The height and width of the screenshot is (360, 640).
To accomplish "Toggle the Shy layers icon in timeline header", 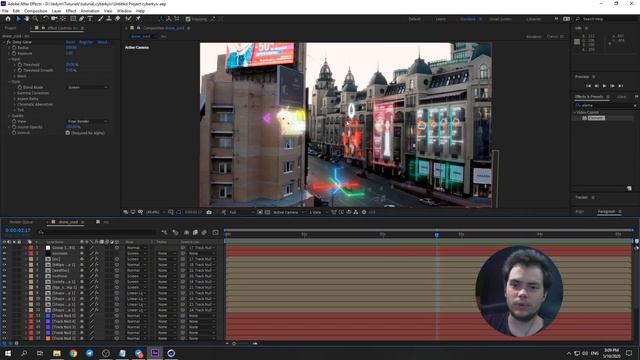I will click(x=187, y=232).
